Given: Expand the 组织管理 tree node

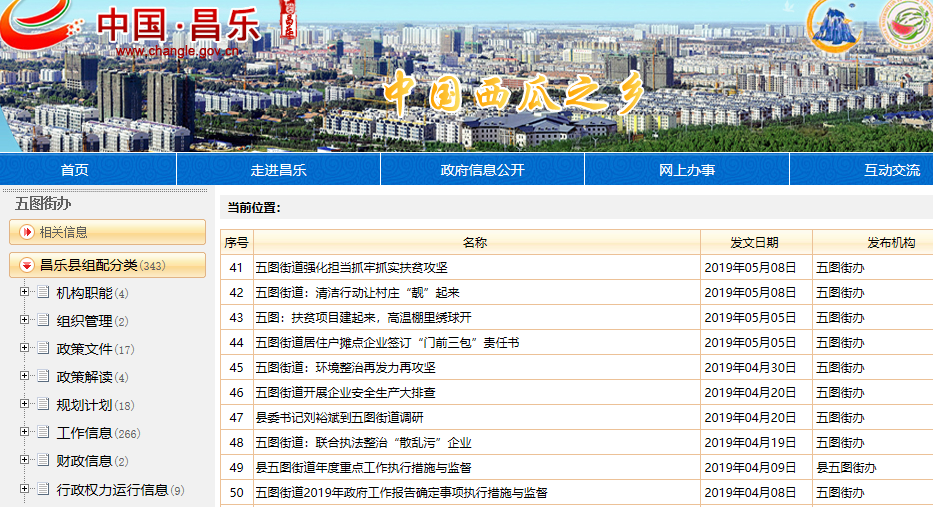Looking at the screenshot, I should 25,321.
